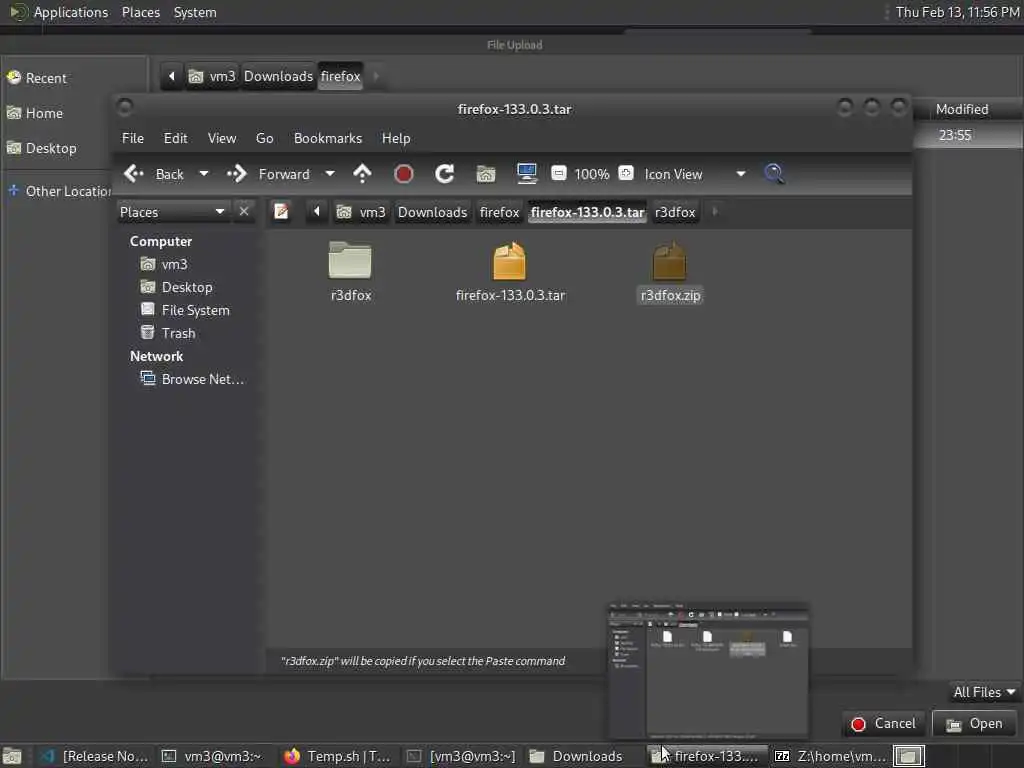Open the Go menu
1024x768 pixels.
click(264, 138)
